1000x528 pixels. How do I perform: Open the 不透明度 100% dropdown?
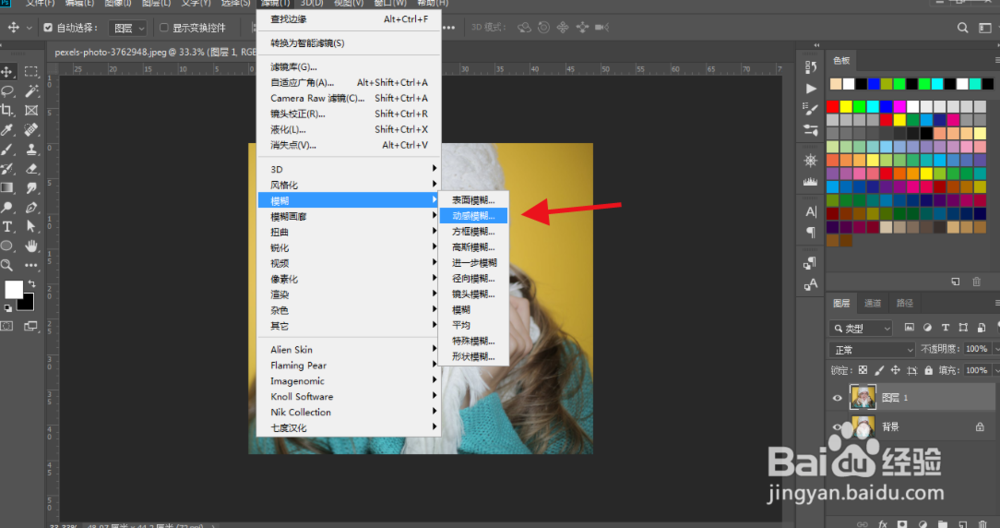996,349
